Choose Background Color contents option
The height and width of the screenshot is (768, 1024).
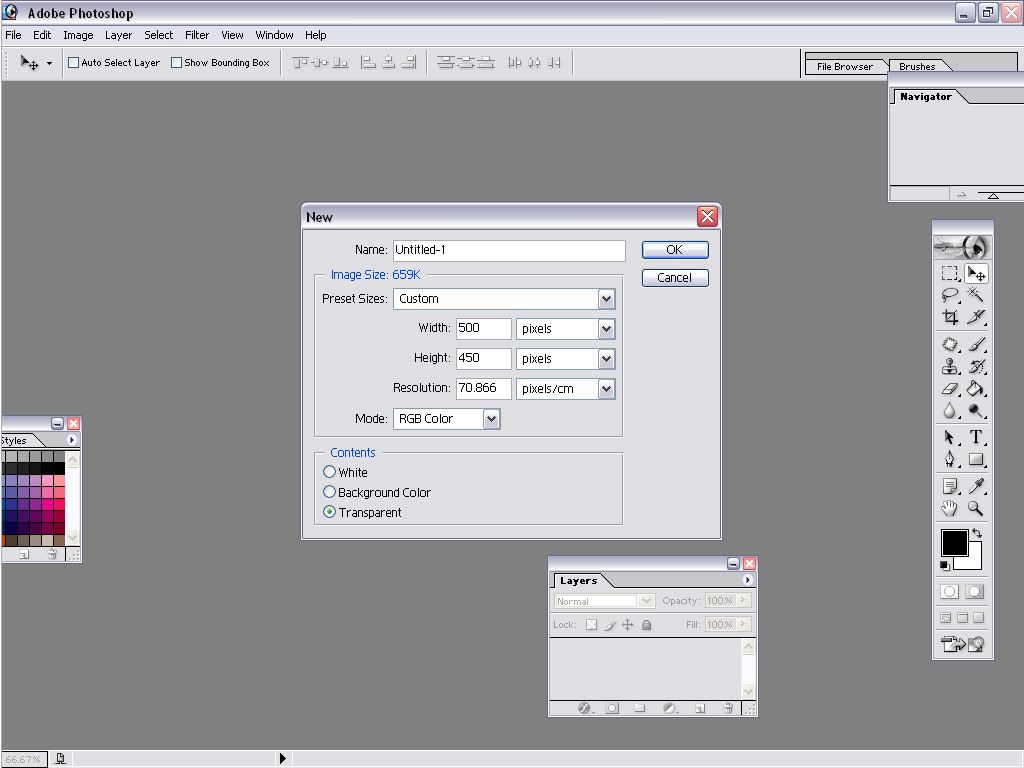point(330,492)
